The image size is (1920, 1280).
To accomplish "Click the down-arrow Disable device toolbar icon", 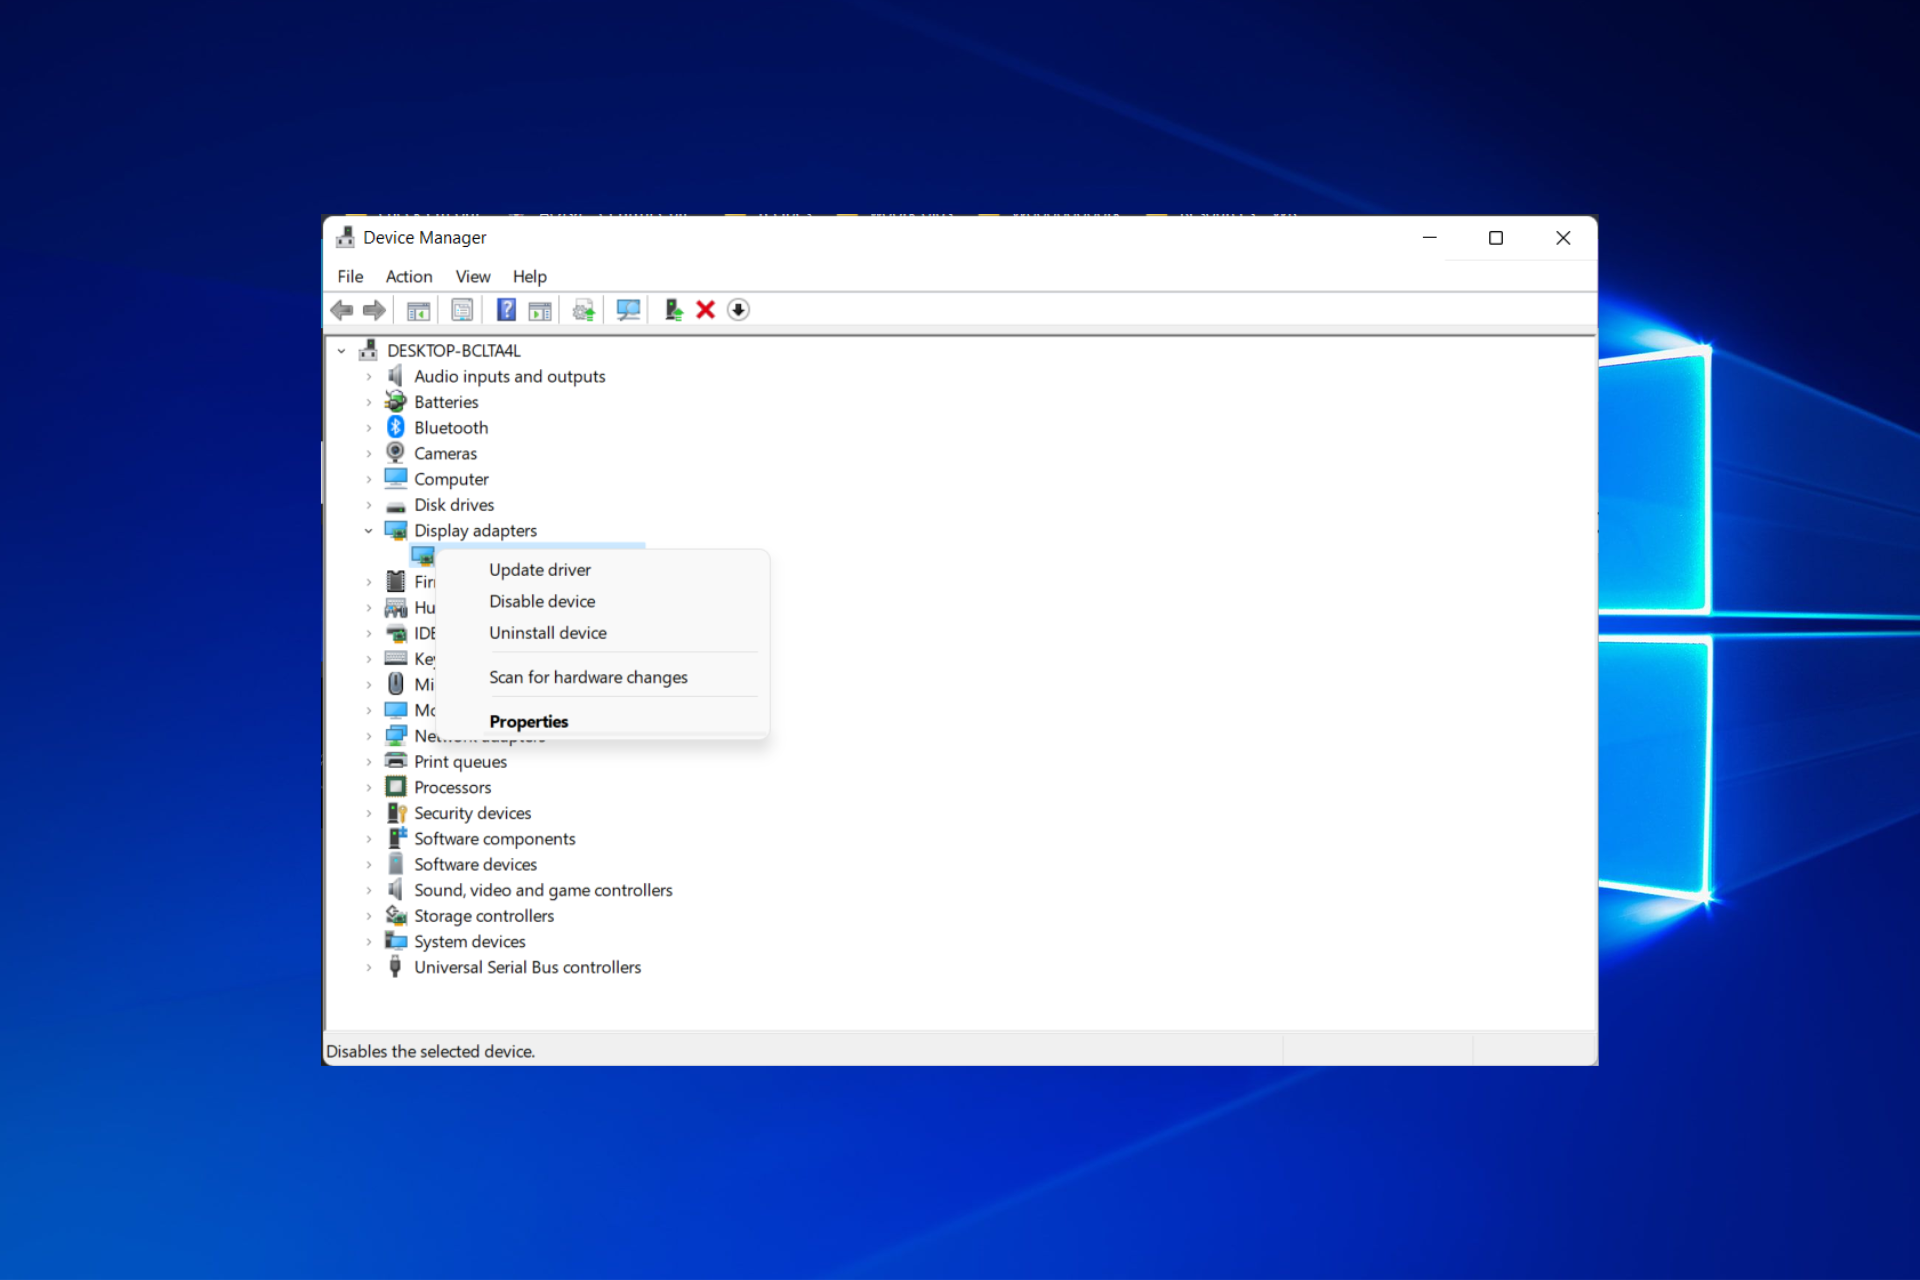I will [x=738, y=310].
